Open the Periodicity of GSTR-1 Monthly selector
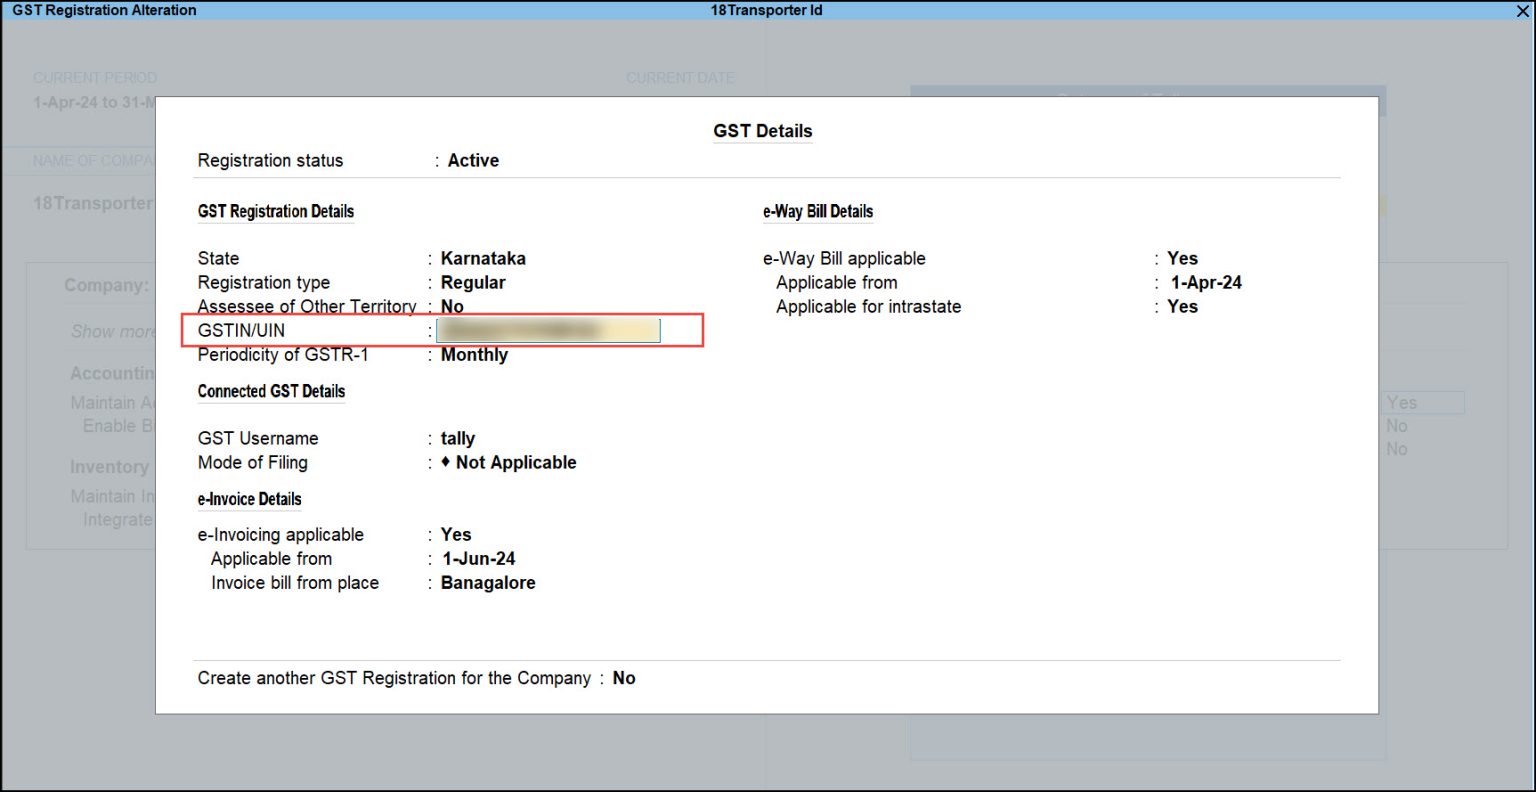Screen dimensions: 1536x792 (x=474, y=354)
